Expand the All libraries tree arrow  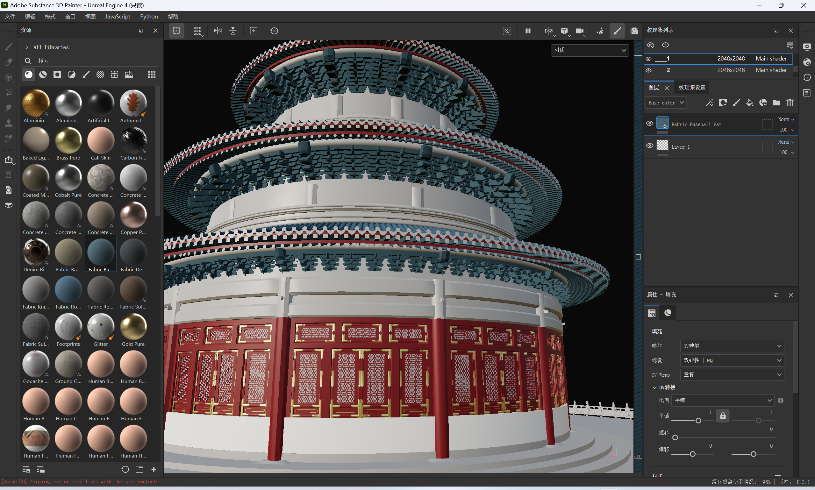point(27,47)
